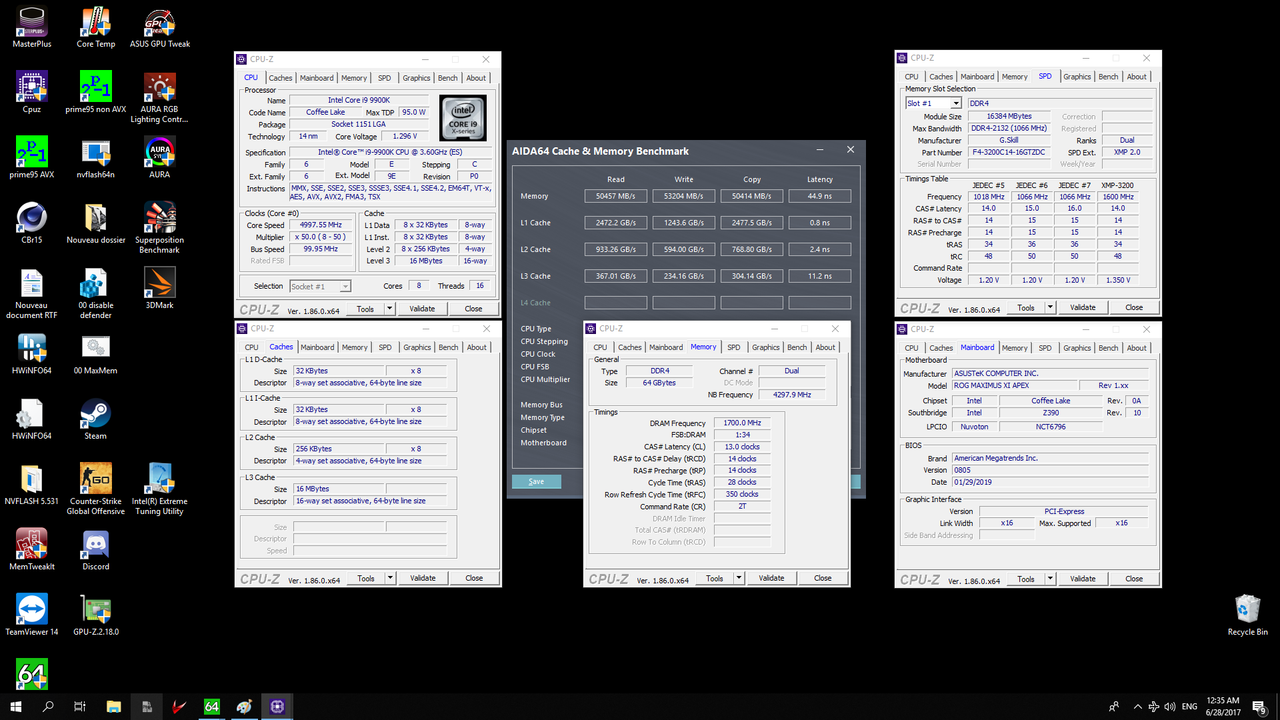Open the memory Slot #1 dropdown in SPD

pos(934,102)
